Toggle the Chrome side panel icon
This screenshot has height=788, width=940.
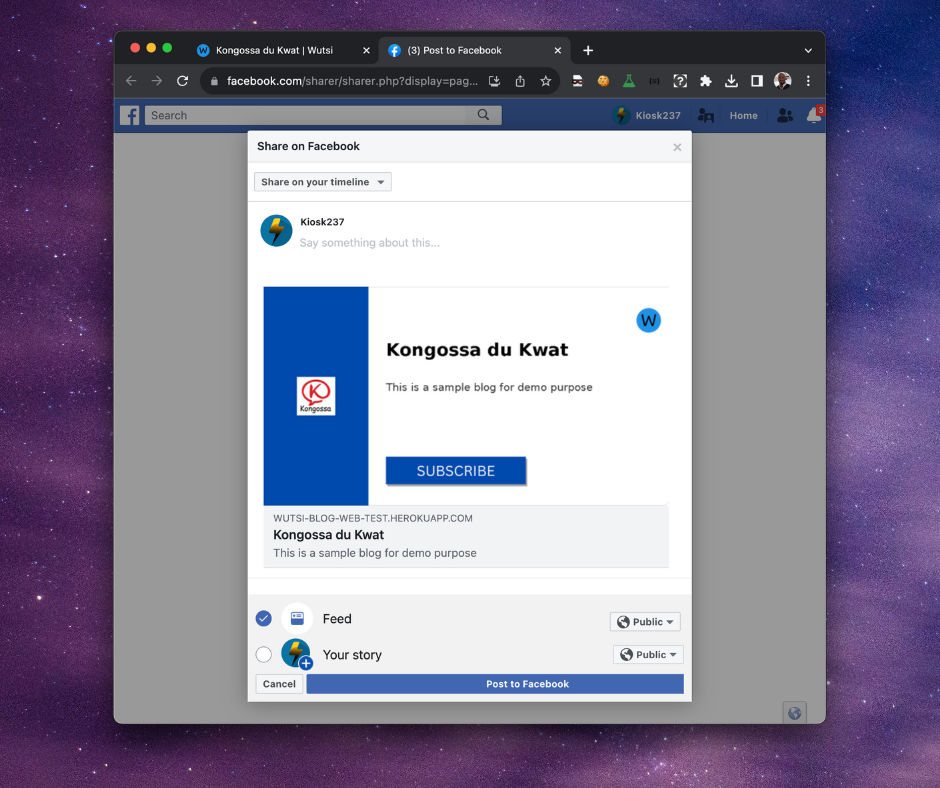(x=757, y=81)
